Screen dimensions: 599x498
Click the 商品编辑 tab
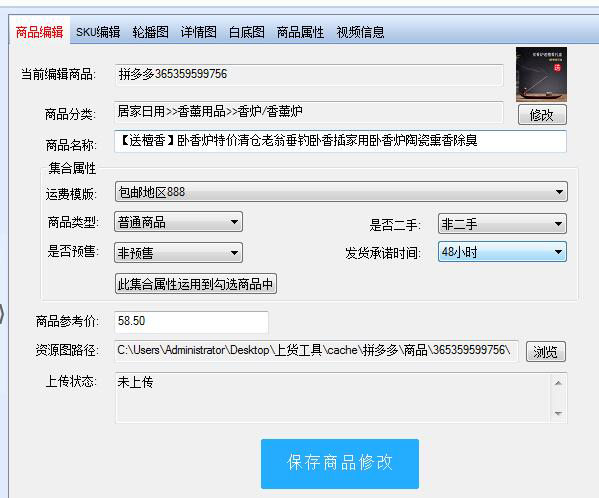39,32
